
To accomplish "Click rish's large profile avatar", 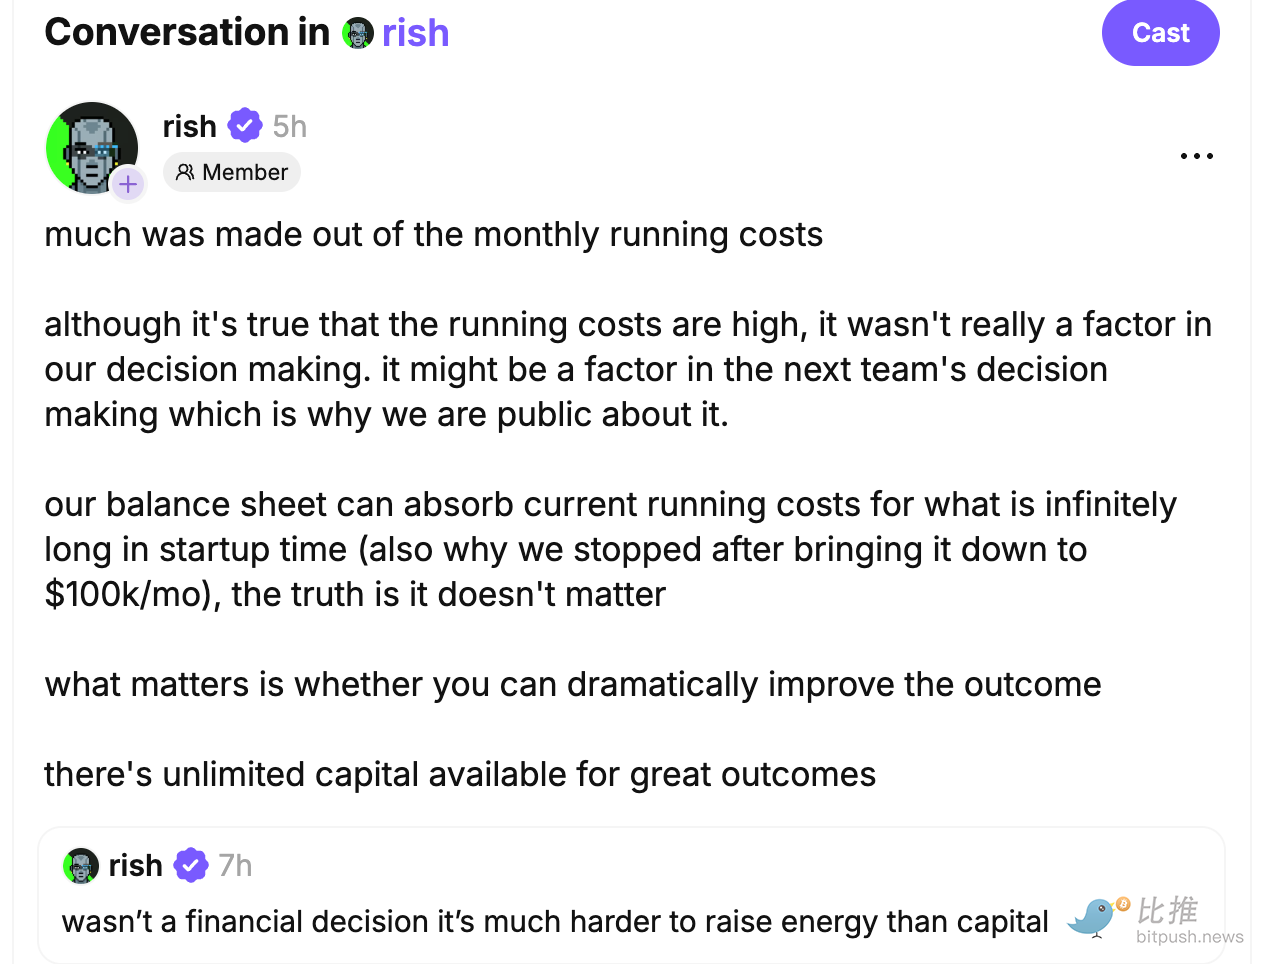I will [92, 148].
